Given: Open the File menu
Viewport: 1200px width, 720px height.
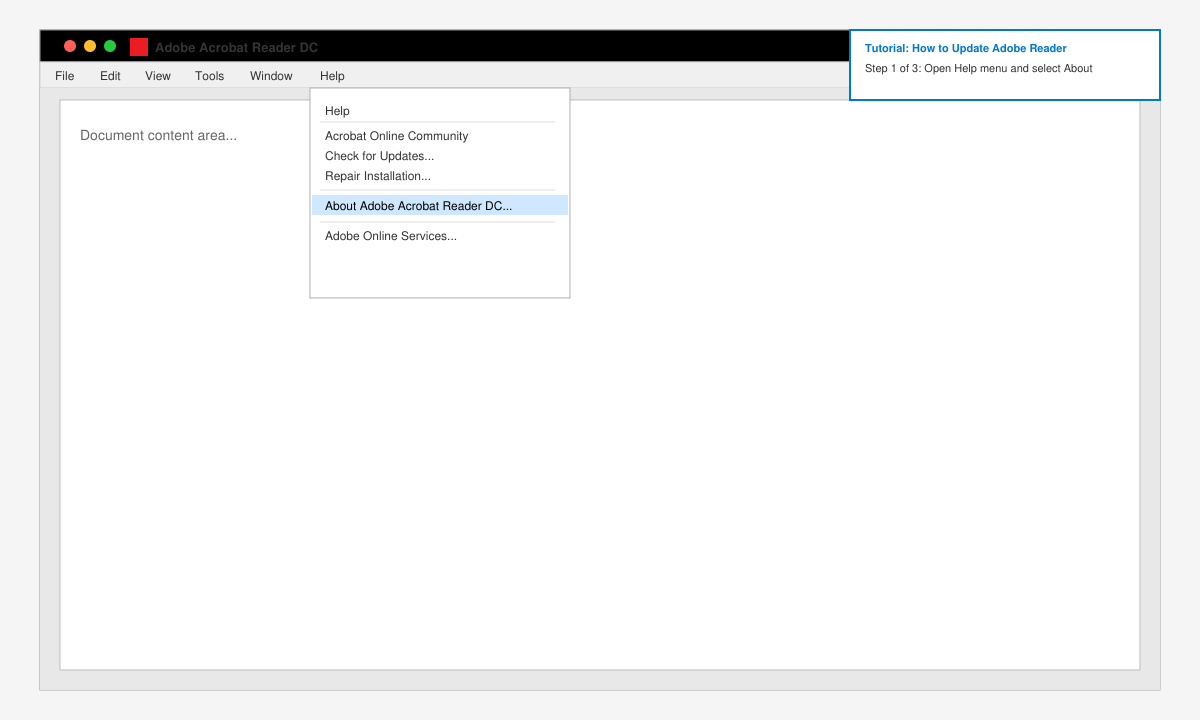Looking at the screenshot, I should [x=64, y=76].
